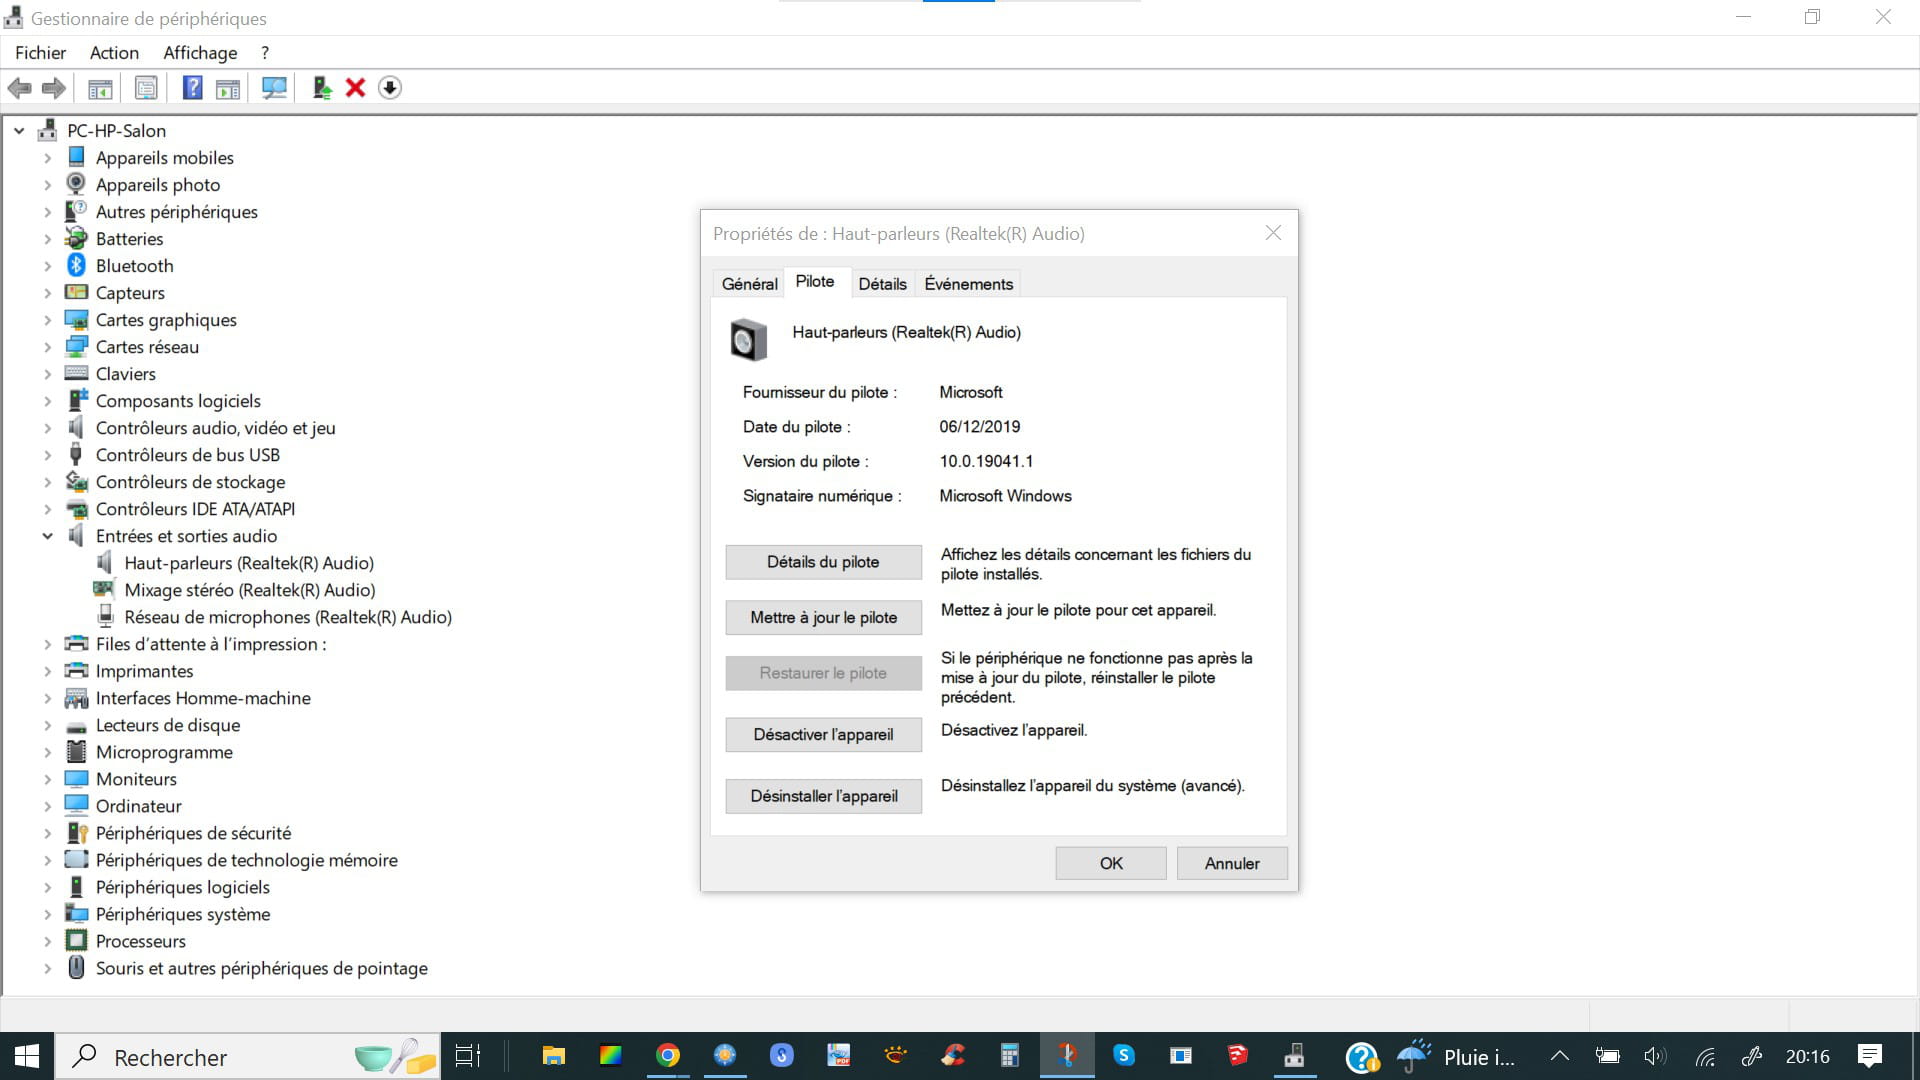The image size is (1920, 1080).
Task: Select Périphériques de sécurité category
Action: [x=193, y=833]
